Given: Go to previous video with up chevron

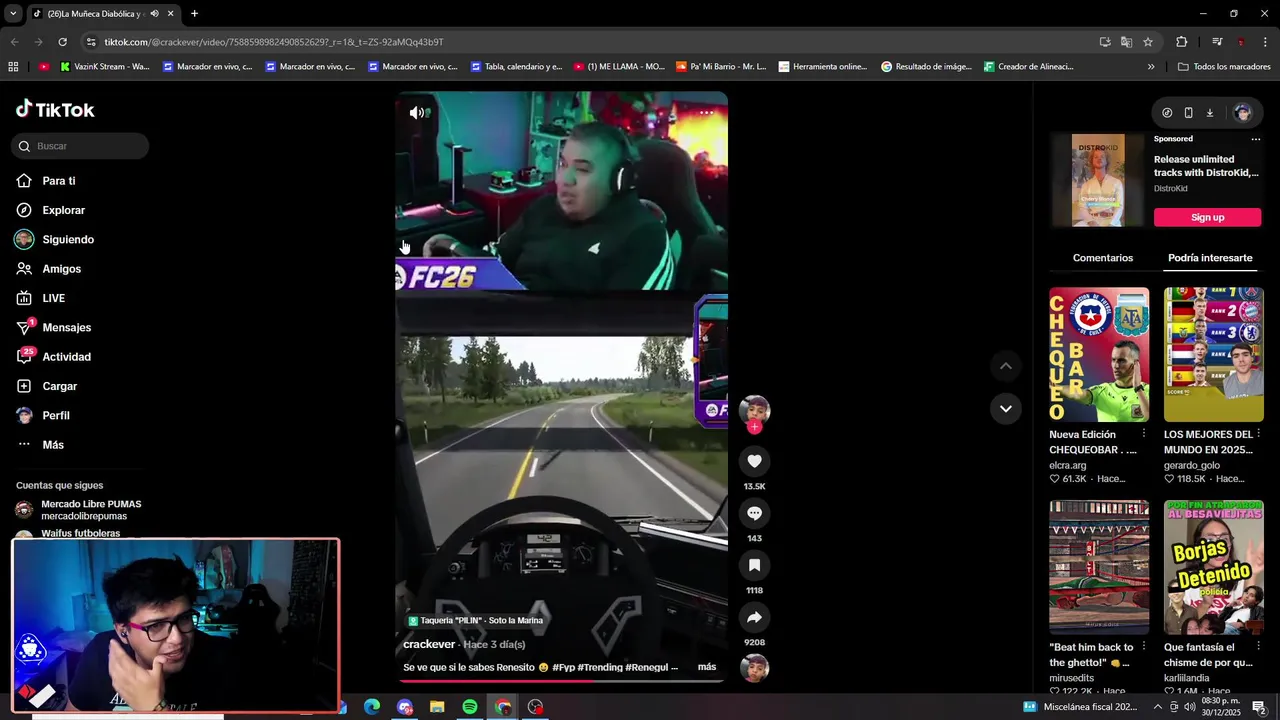Looking at the screenshot, I should [x=1006, y=366].
